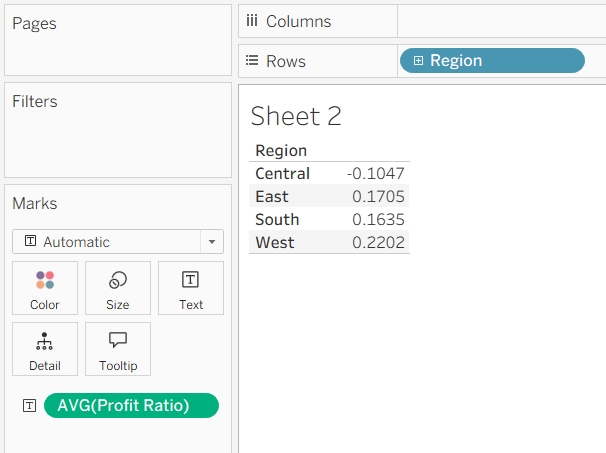Click the Sheet 2 title
This screenshot has height=453, width=606.
[x=296, y=116]
